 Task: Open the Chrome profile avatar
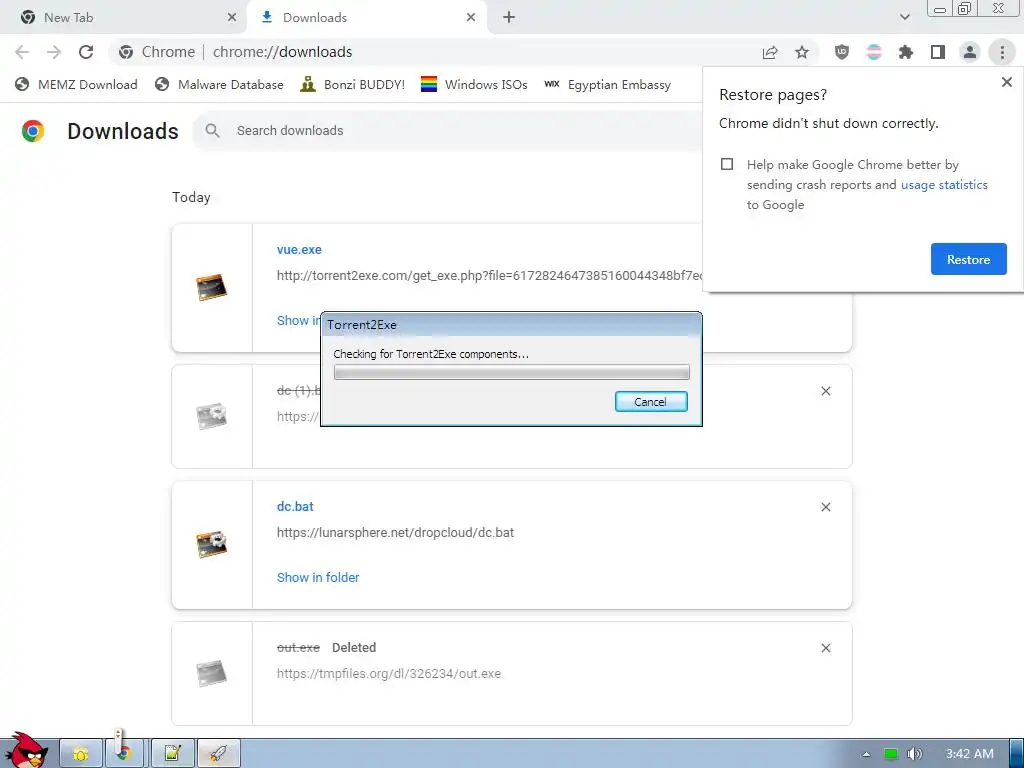pos(970,52)
